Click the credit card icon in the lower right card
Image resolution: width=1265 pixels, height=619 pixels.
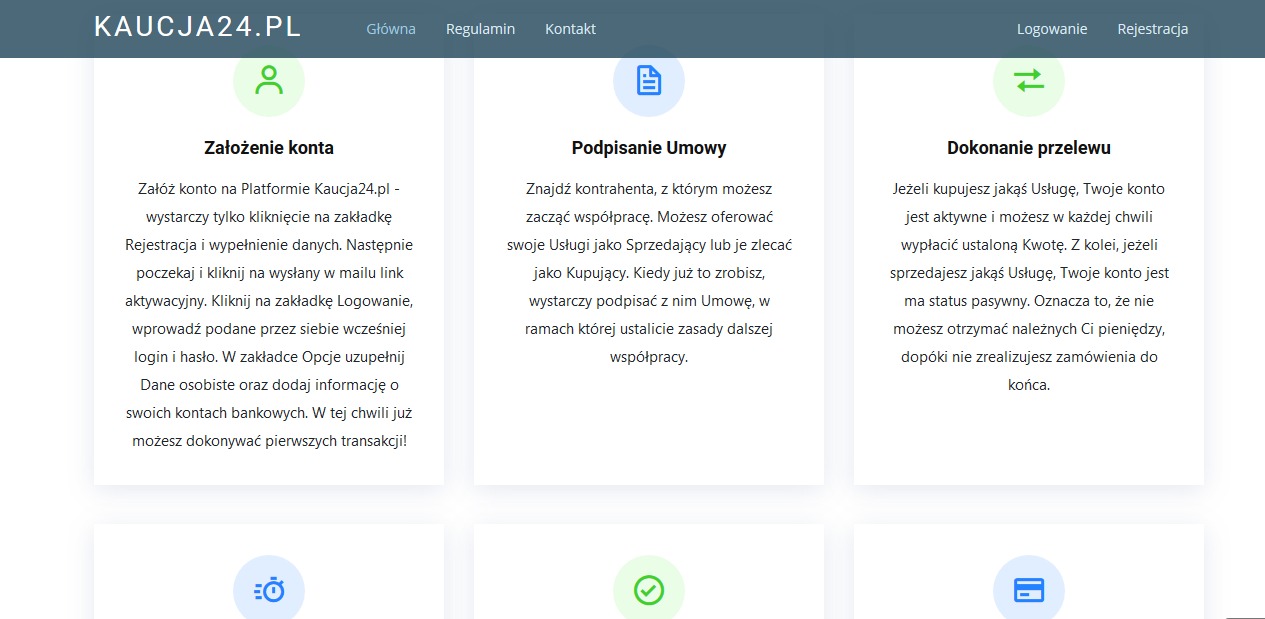tap(1029, 590)
